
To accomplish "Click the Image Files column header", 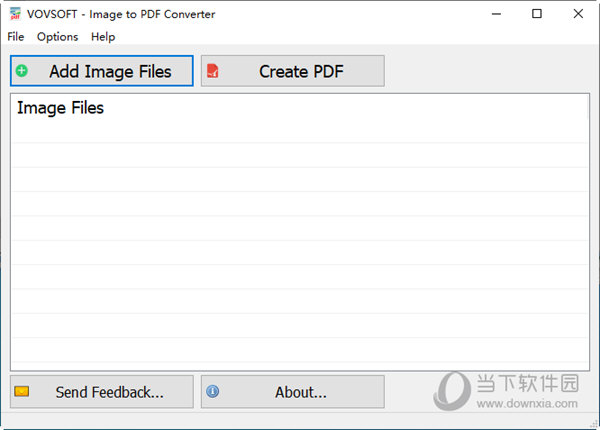I will tap(60, 108).
